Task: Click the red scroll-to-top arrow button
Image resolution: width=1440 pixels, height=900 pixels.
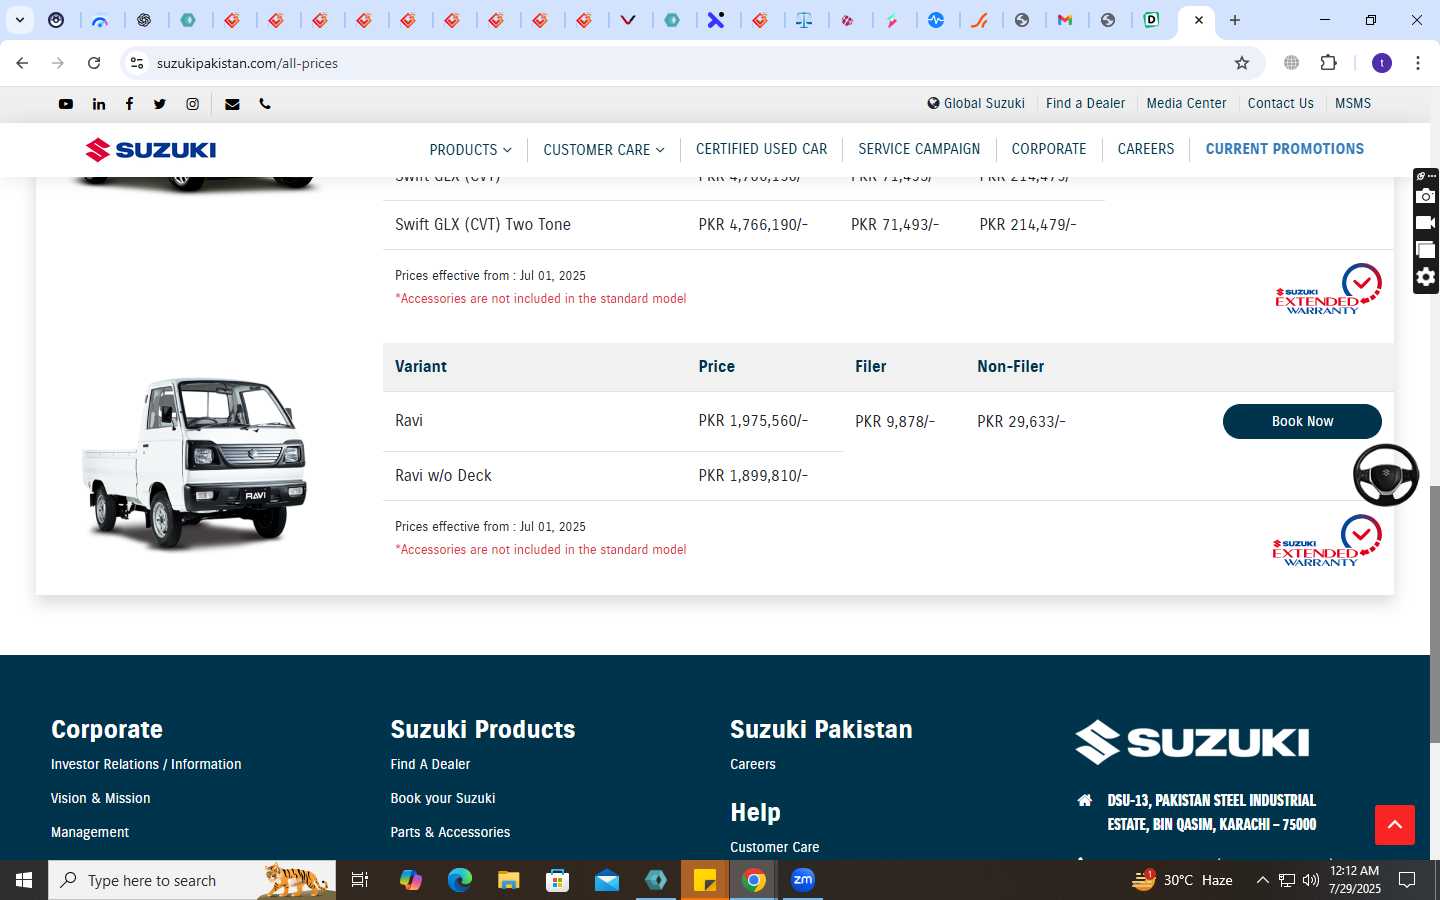Action: [x=1395, y=825]
